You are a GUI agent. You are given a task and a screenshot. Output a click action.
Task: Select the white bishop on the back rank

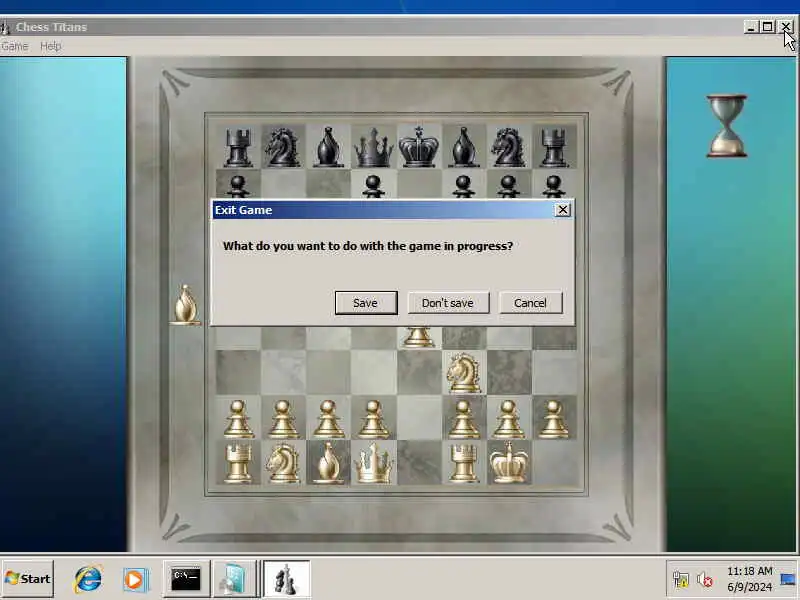tap(328, 463)
